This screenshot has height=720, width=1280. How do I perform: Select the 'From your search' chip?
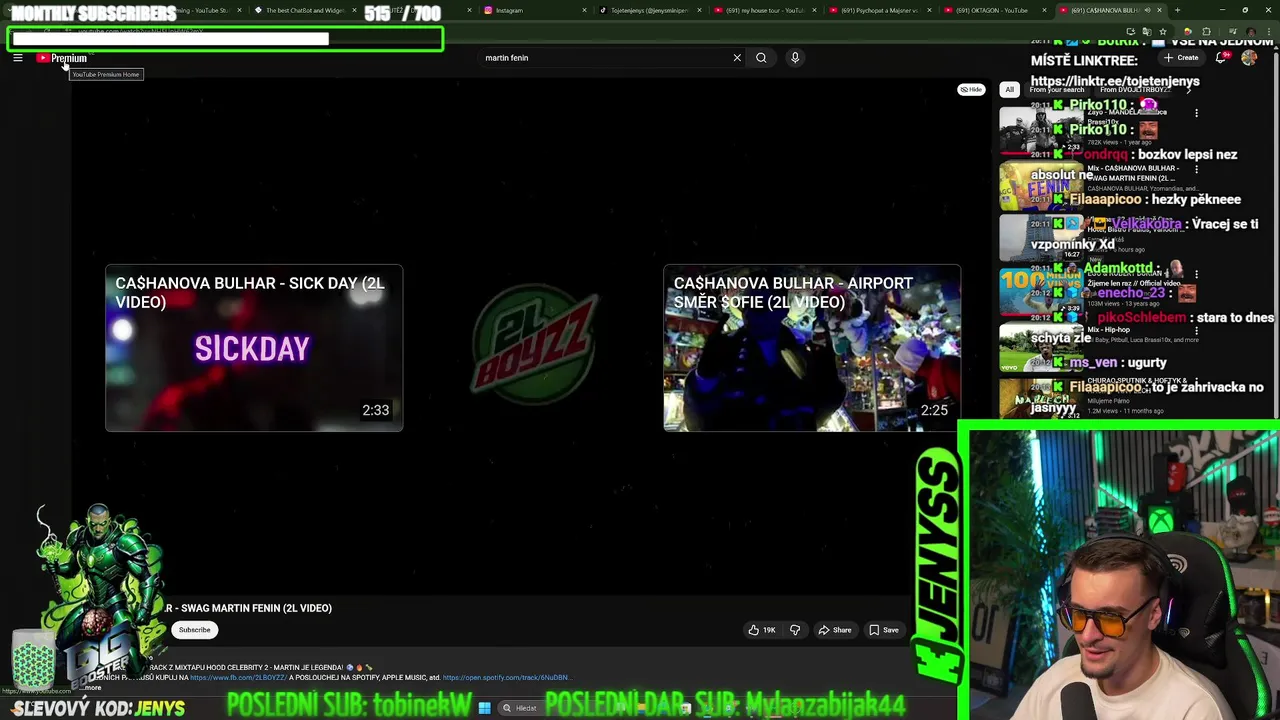[x=1057, y=90]
